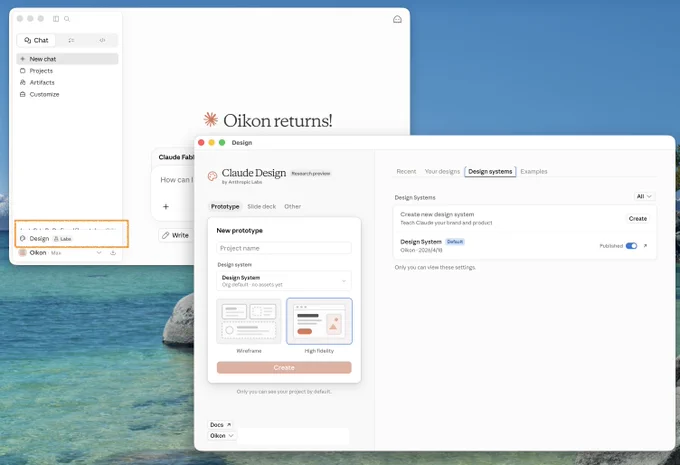Click the "Create new design system" text
The width and height of the screenshot is (680, 465).
pyautogui.click(x=437, y=214)
